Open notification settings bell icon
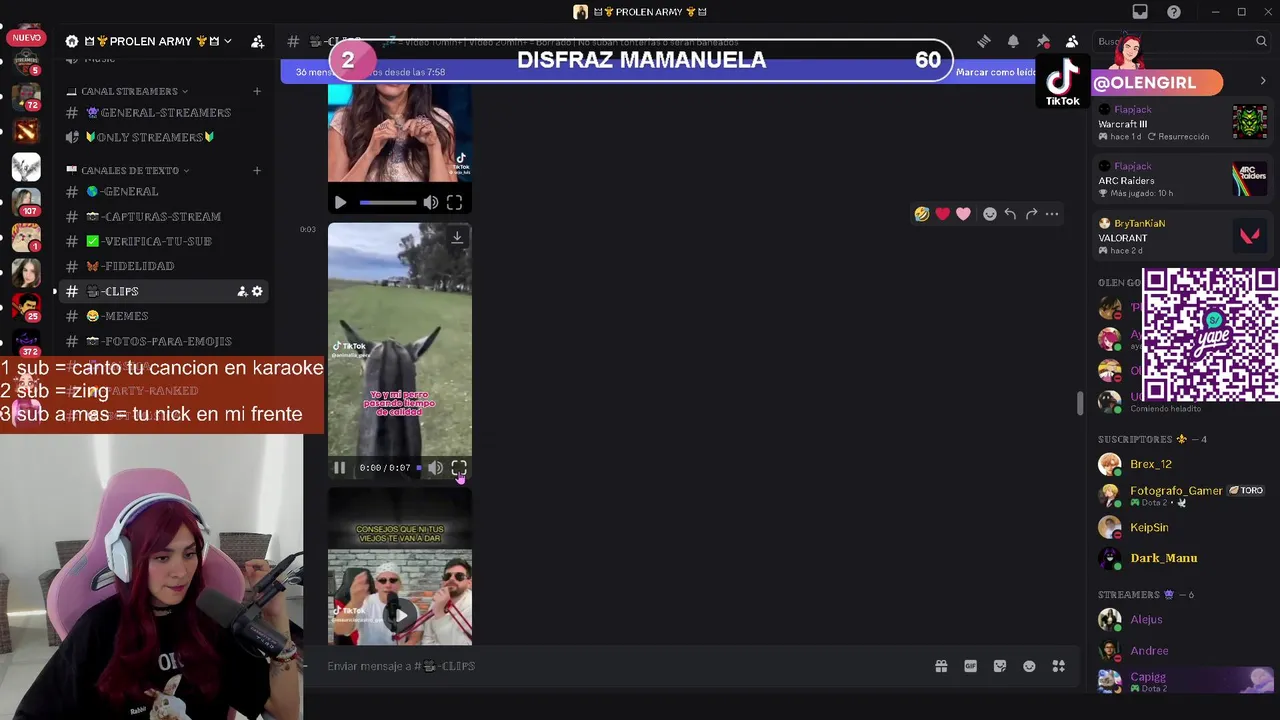The width and height of the screenshot is (1280, 720). pyautogui.click(x=1013, y=41)
